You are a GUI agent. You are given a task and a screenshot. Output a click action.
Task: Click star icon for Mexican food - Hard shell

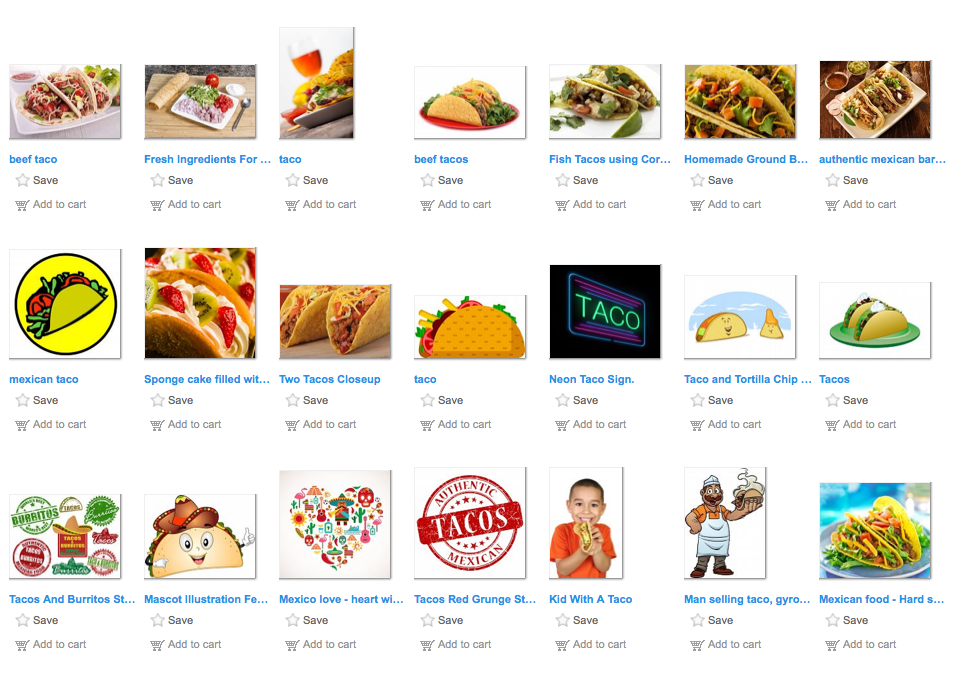832,620
